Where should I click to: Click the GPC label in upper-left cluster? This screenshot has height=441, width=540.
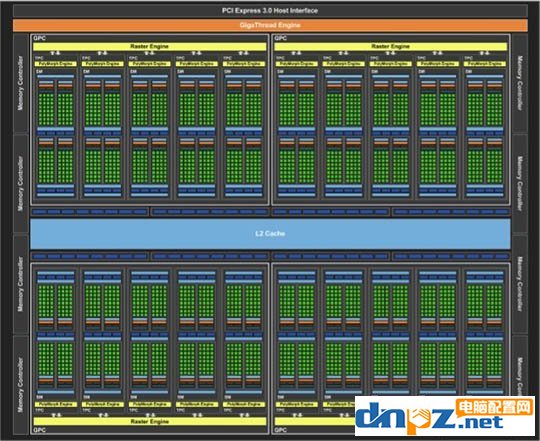40,38
